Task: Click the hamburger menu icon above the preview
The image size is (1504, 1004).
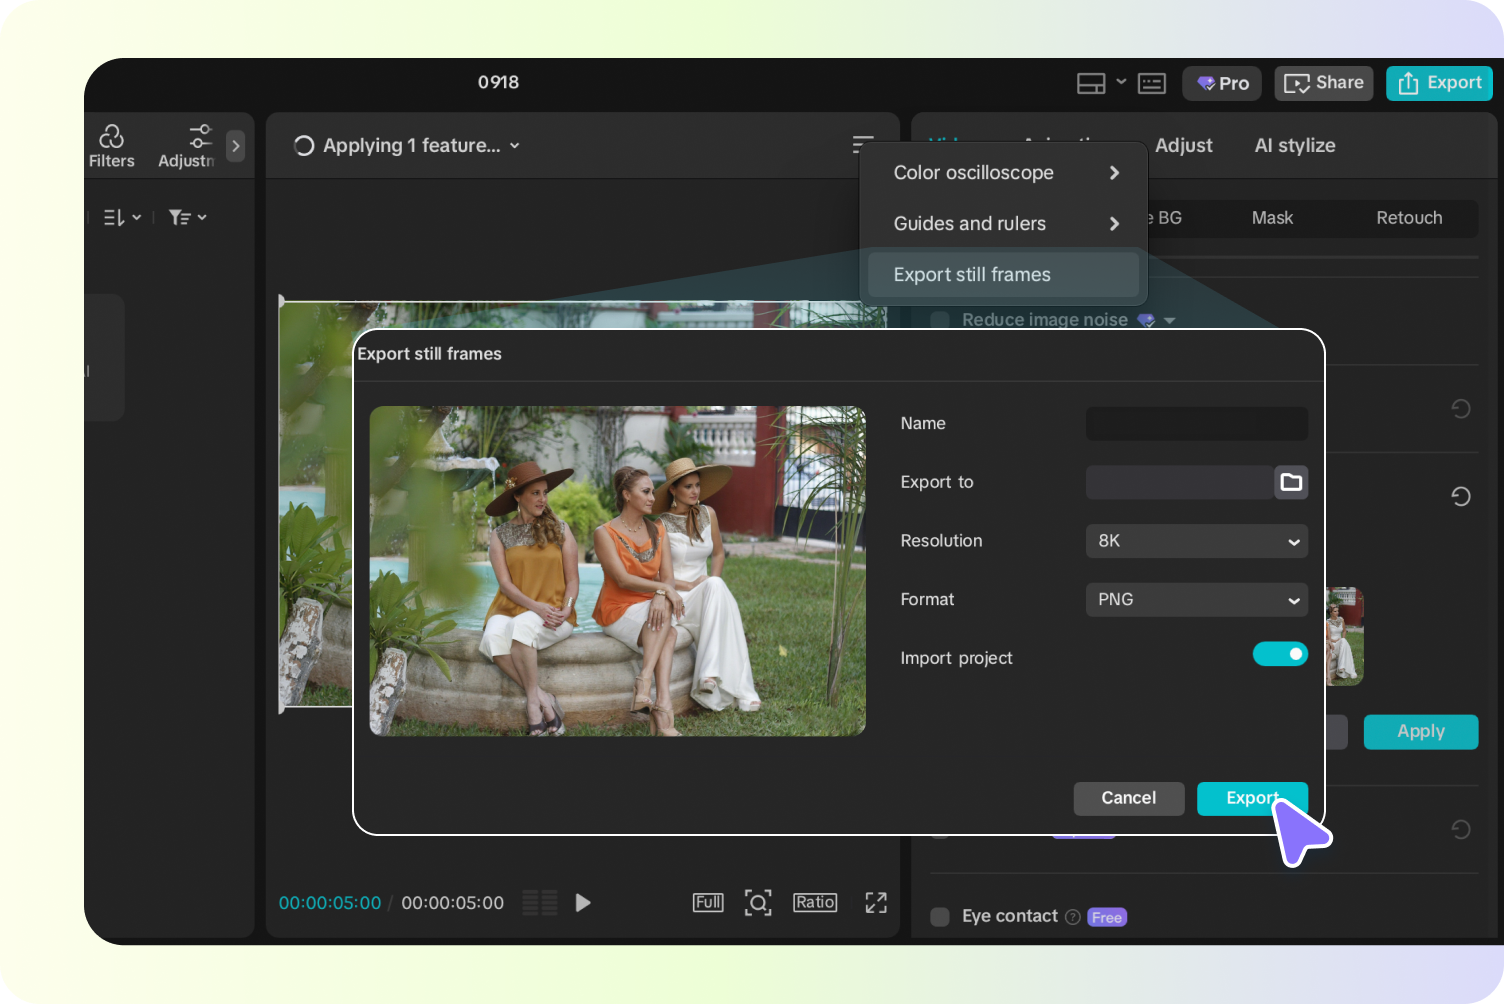Action: (x=862, y=144)
